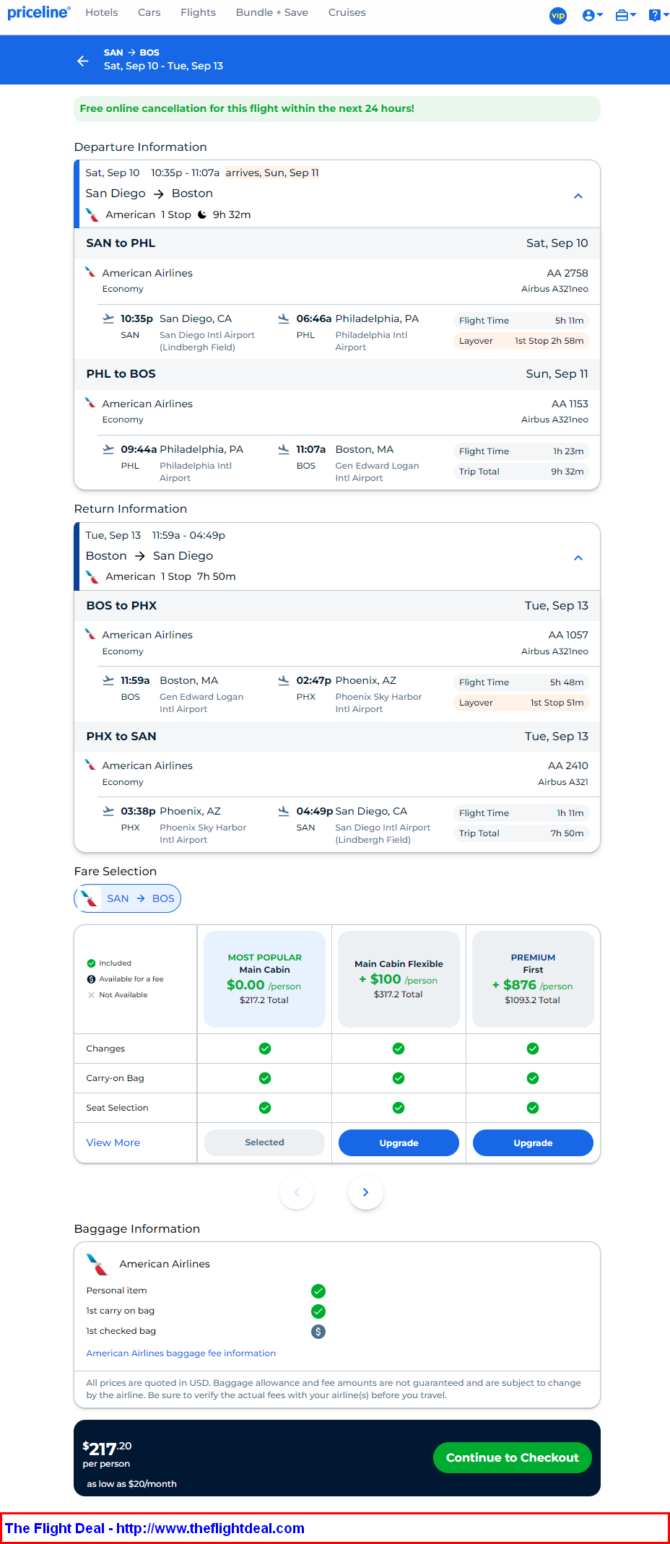This screenshot has width=670, height=1544.
Task: Upgrade to Main Cabin Flexible
Action: point(399,1143)
